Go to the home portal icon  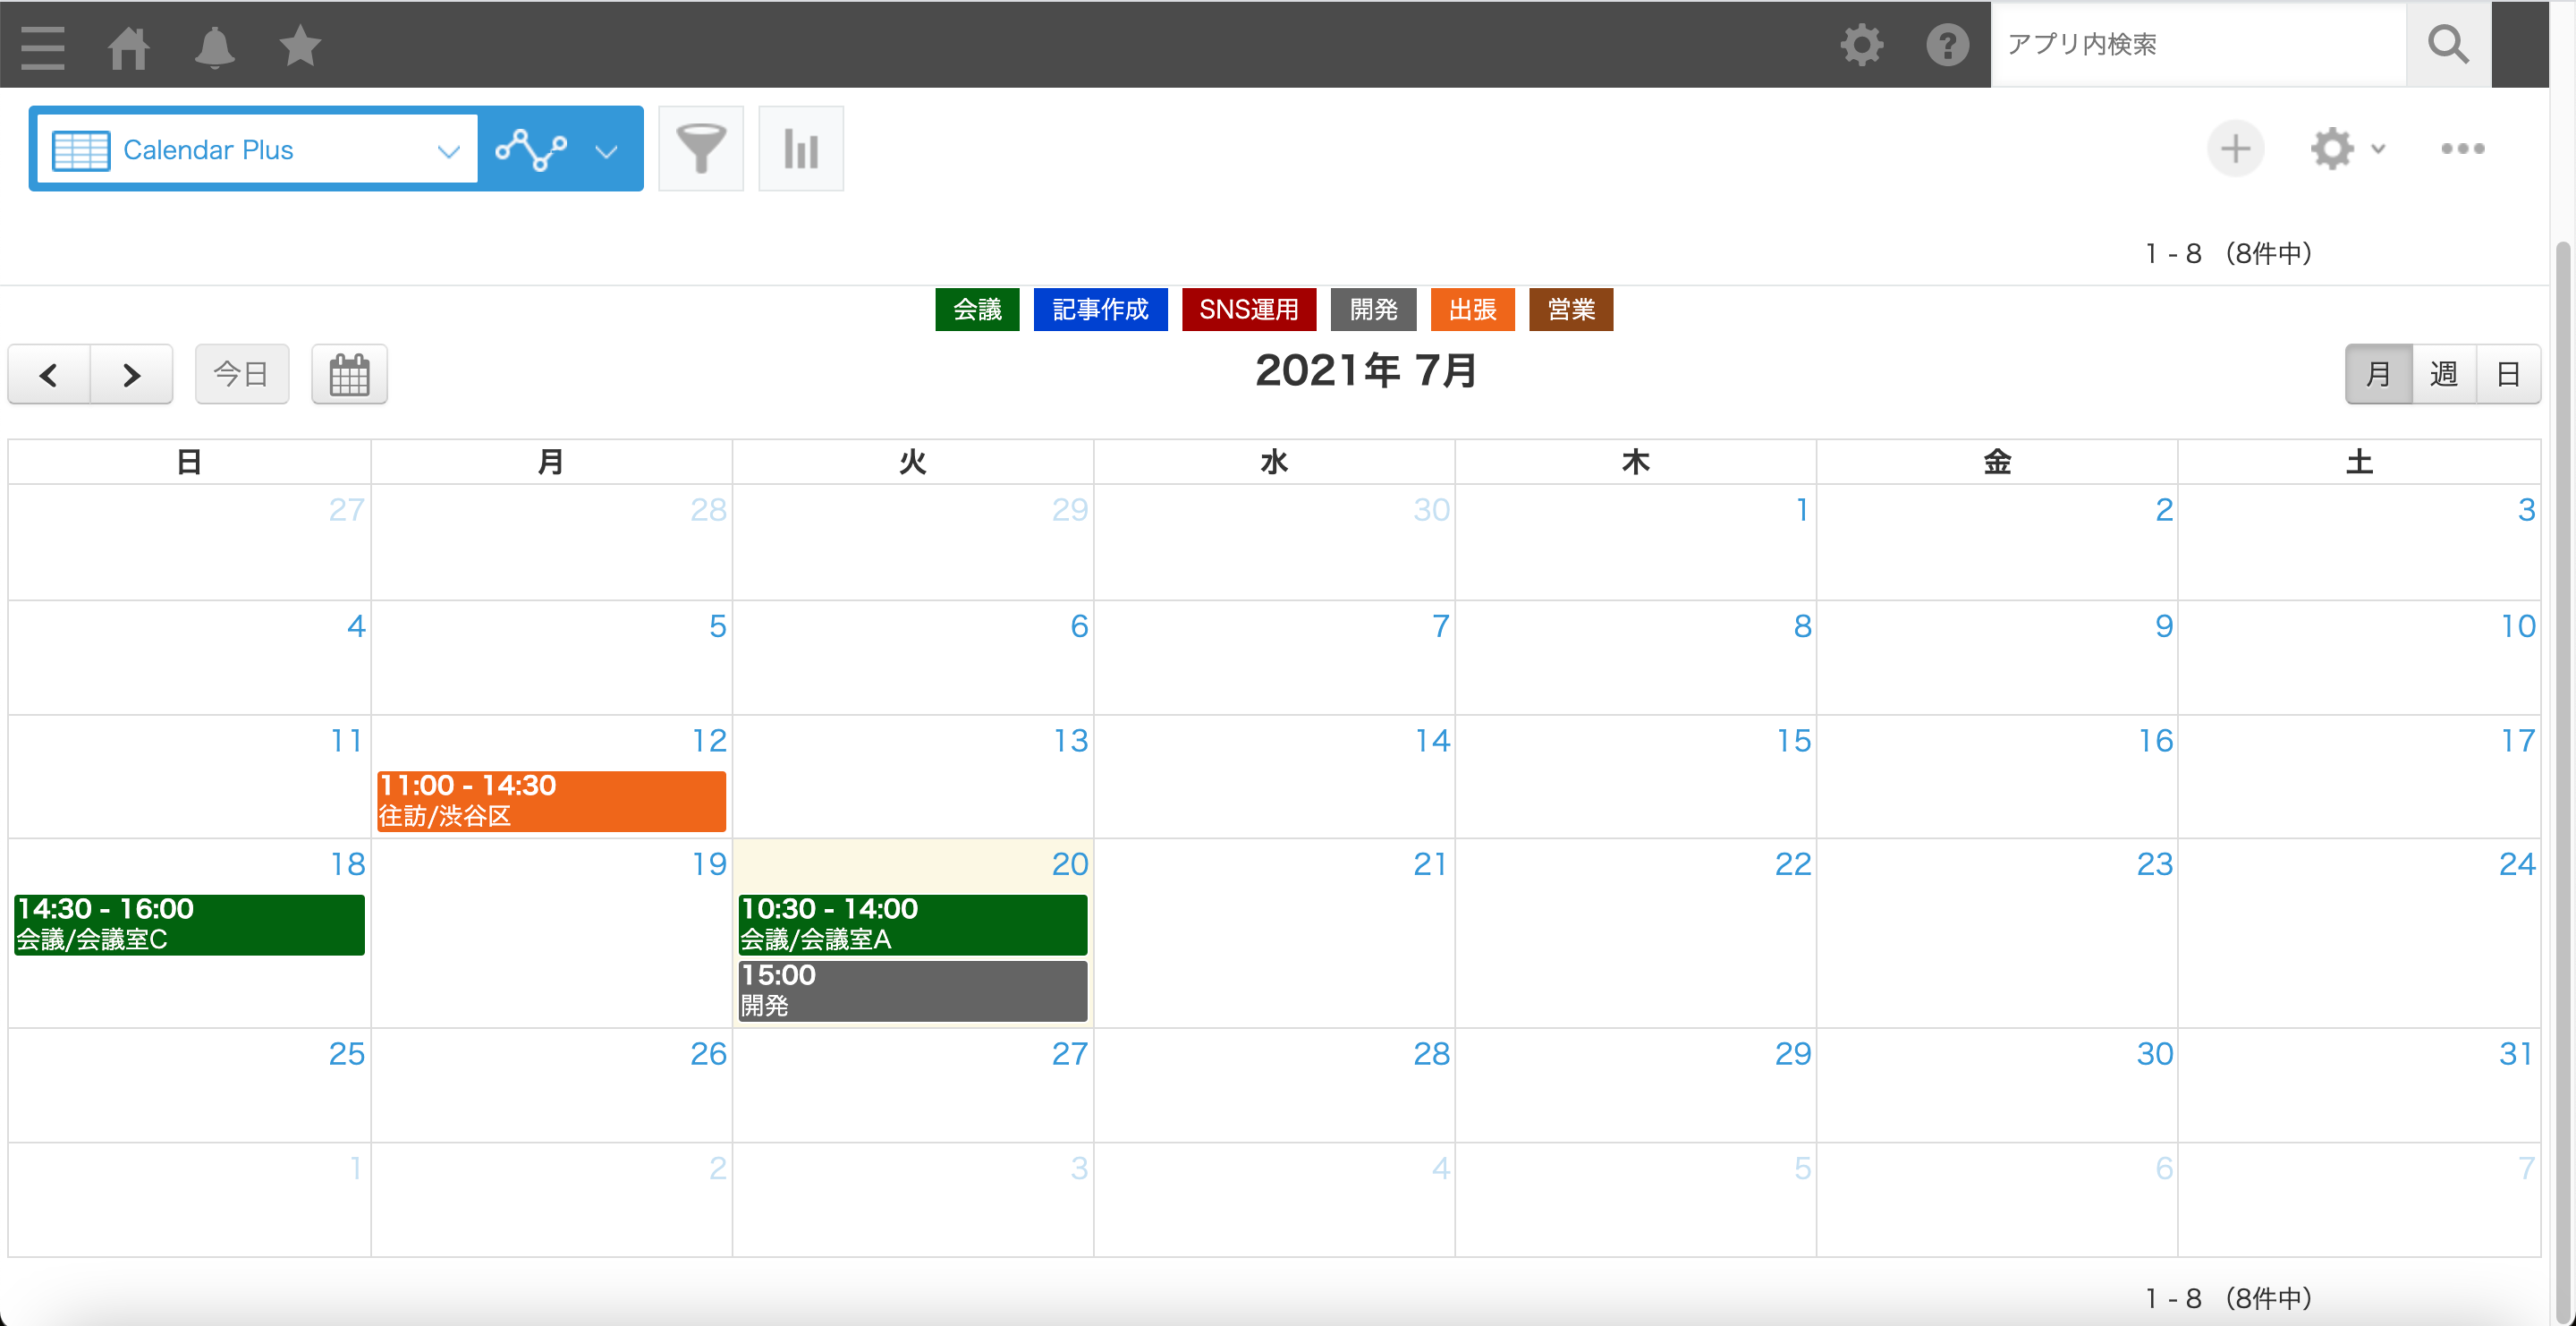click(129, 46)
